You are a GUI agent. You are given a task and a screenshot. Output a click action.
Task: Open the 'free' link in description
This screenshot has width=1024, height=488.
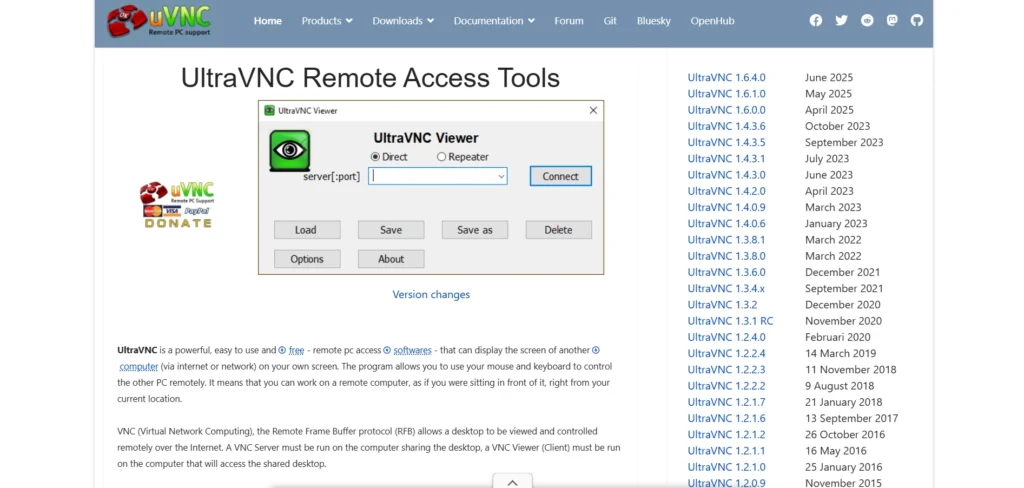(x=296, y=350)
